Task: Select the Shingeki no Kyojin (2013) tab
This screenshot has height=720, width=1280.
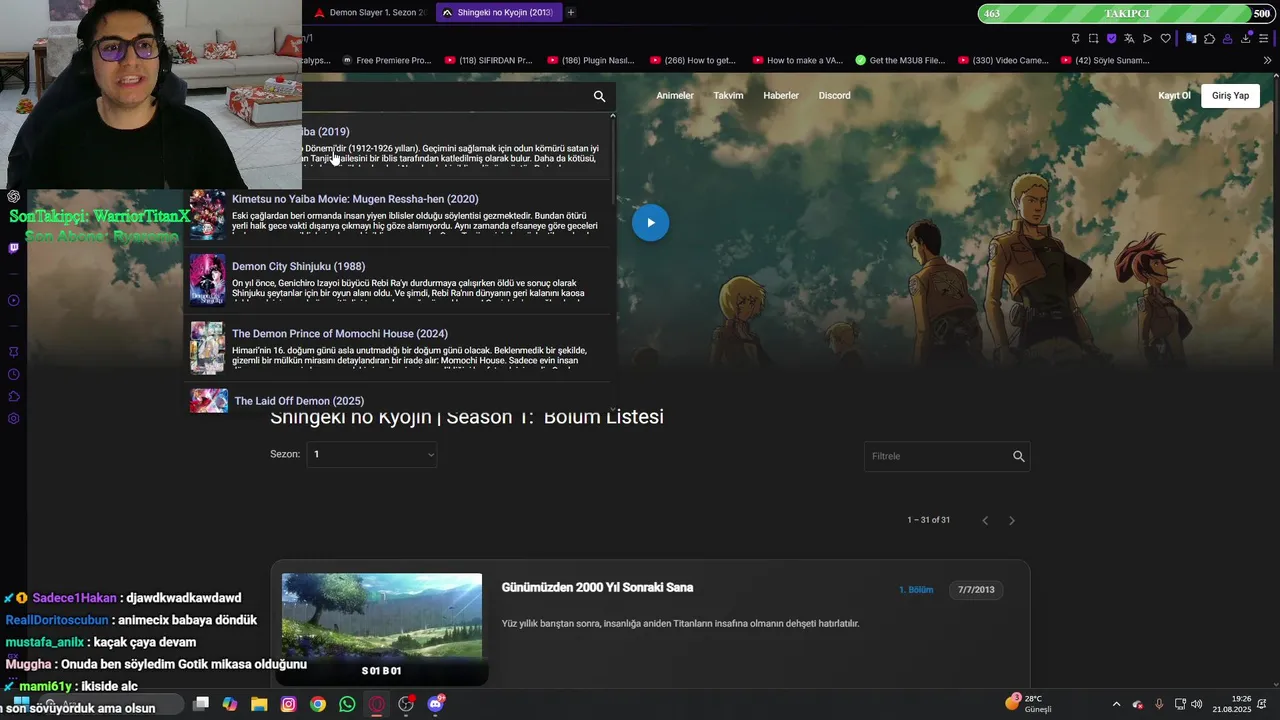Action: click(498, 12)
